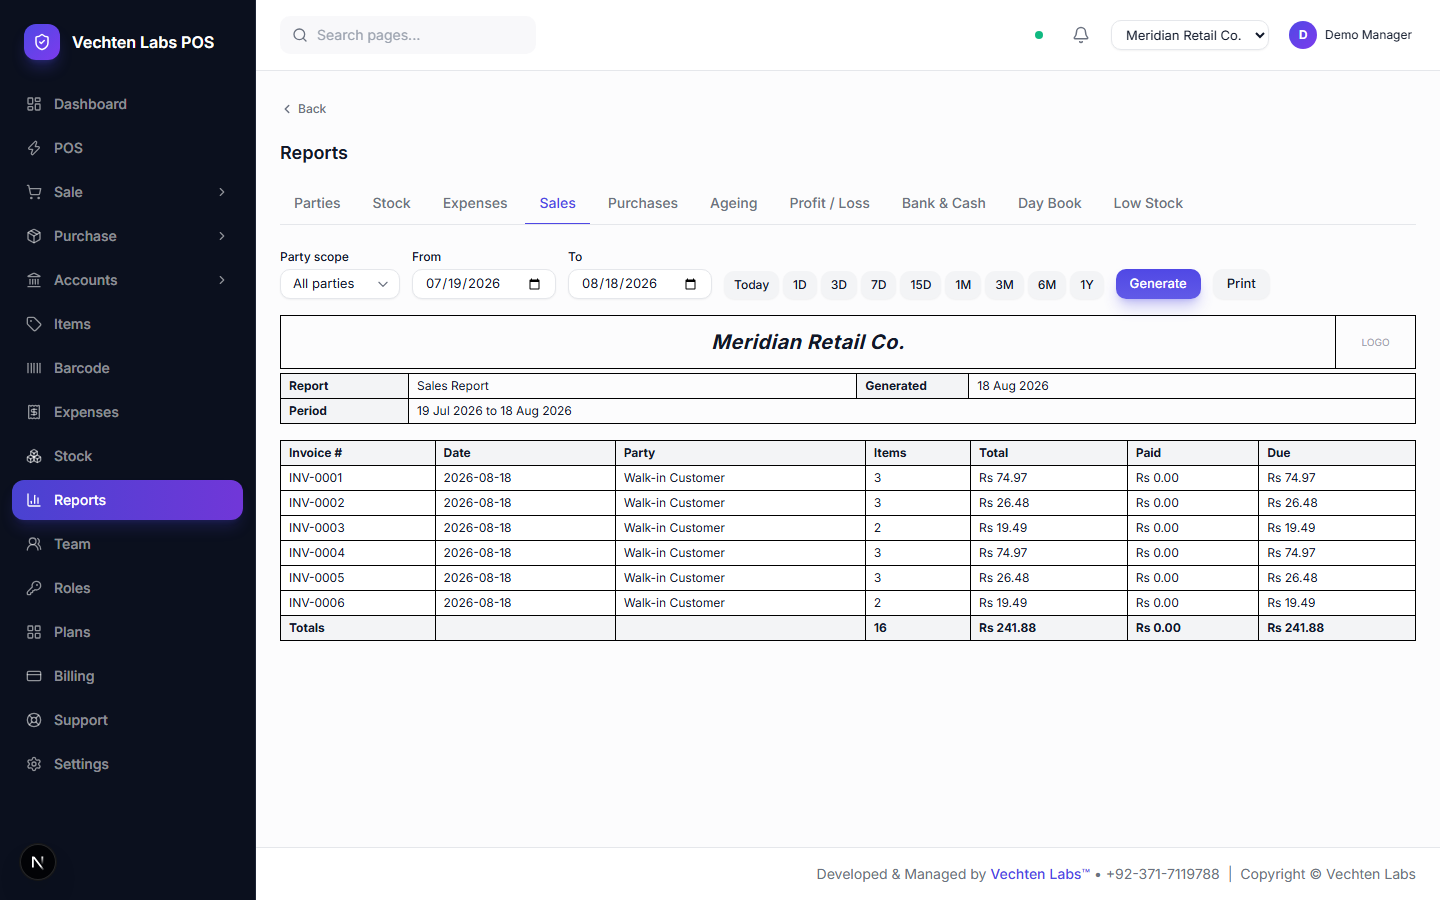Expand the Accounts submenu chevron

click(222, 280)
